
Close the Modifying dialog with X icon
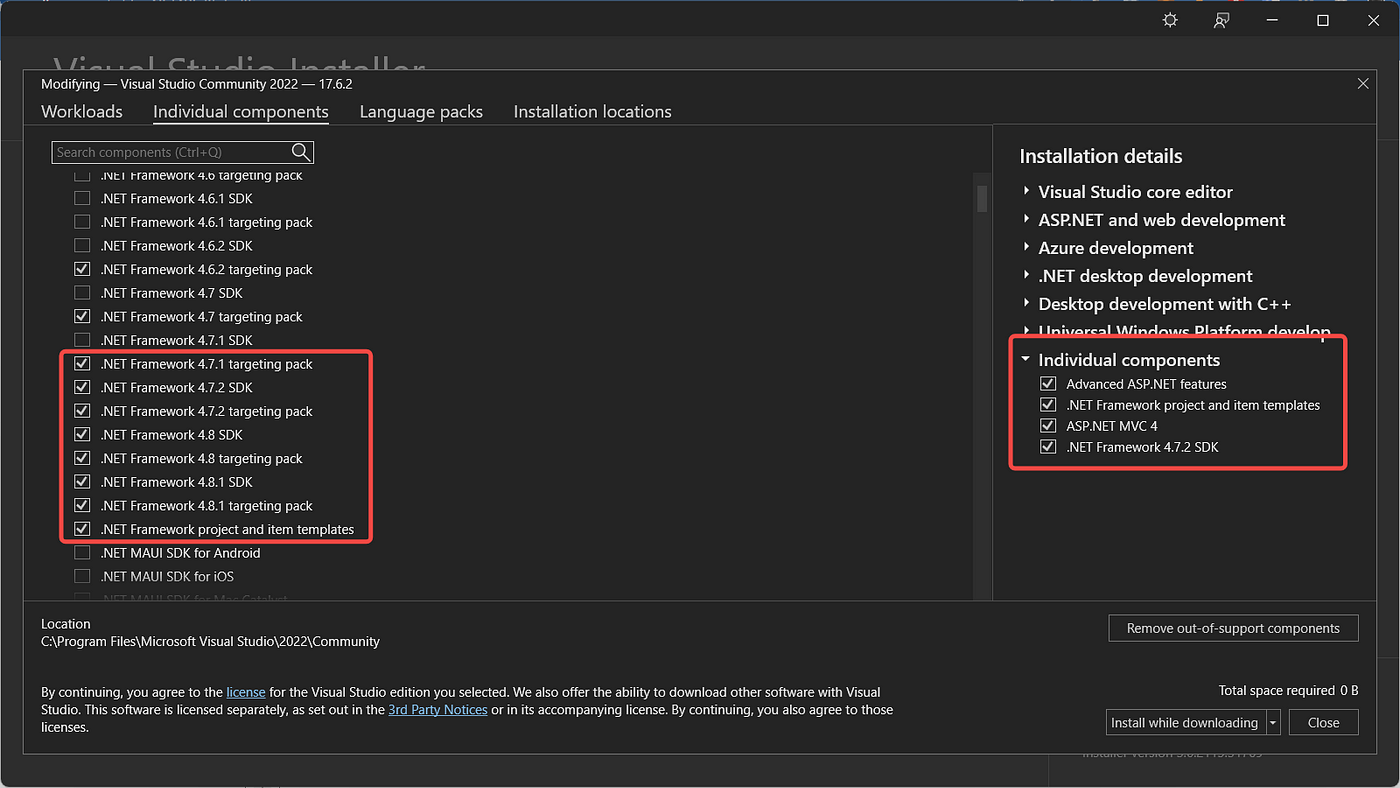pos(1363,84)
